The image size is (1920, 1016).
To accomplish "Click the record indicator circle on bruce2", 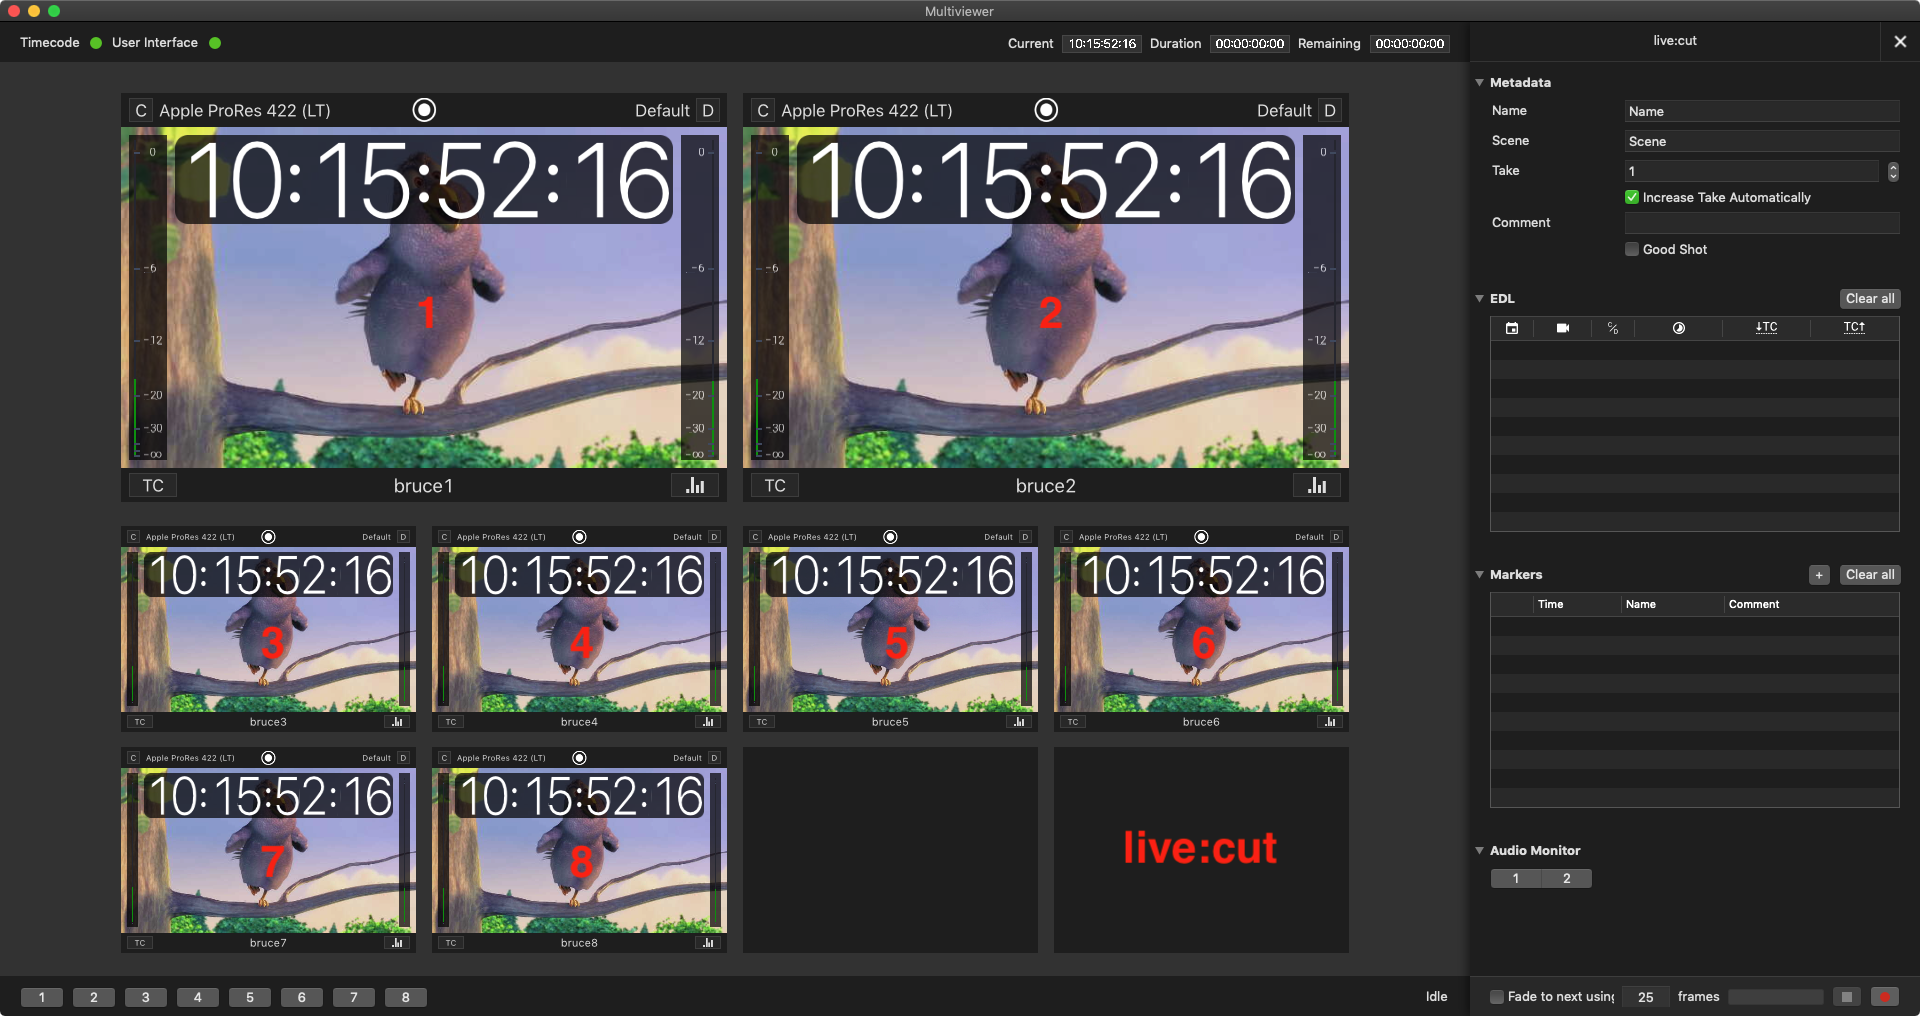I will point(1046,110).
